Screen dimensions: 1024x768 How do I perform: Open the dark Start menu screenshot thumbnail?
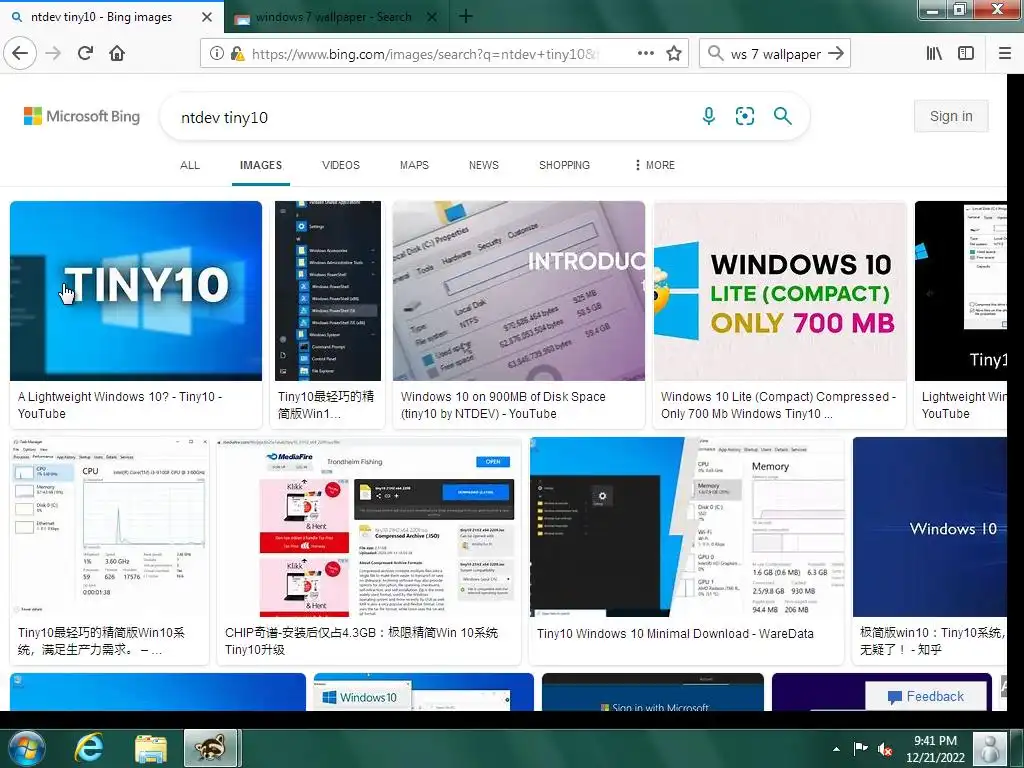coord(328,291)
